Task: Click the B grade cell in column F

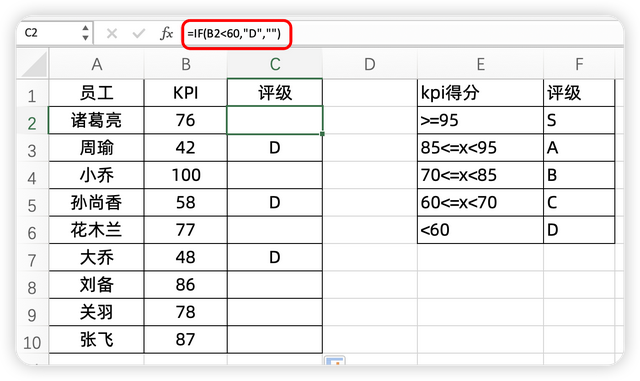Action: [579, 175]
